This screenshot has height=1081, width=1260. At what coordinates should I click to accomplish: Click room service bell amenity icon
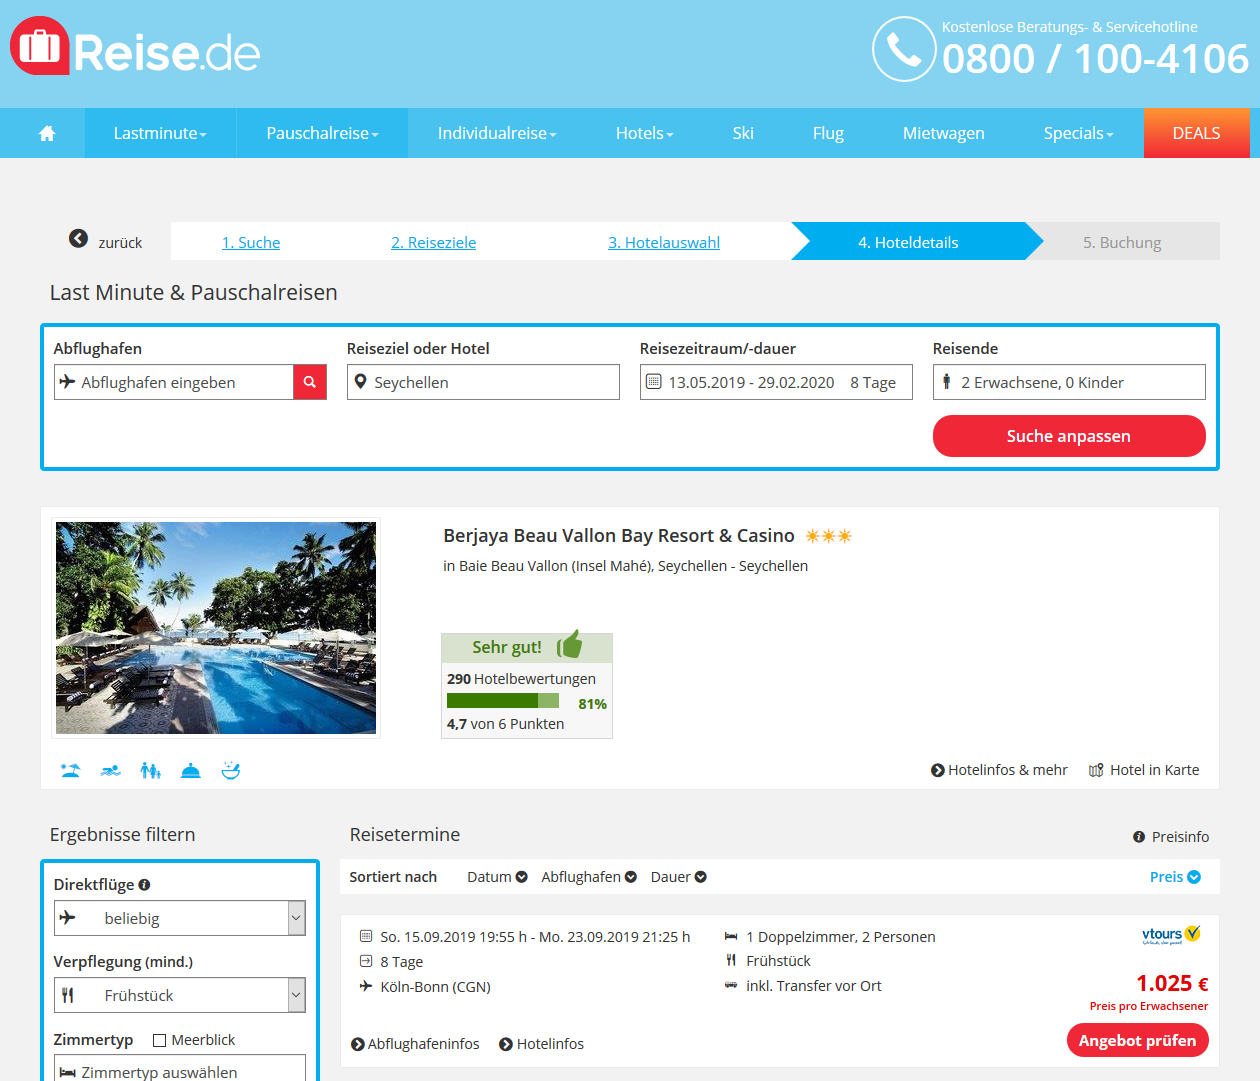191,770
